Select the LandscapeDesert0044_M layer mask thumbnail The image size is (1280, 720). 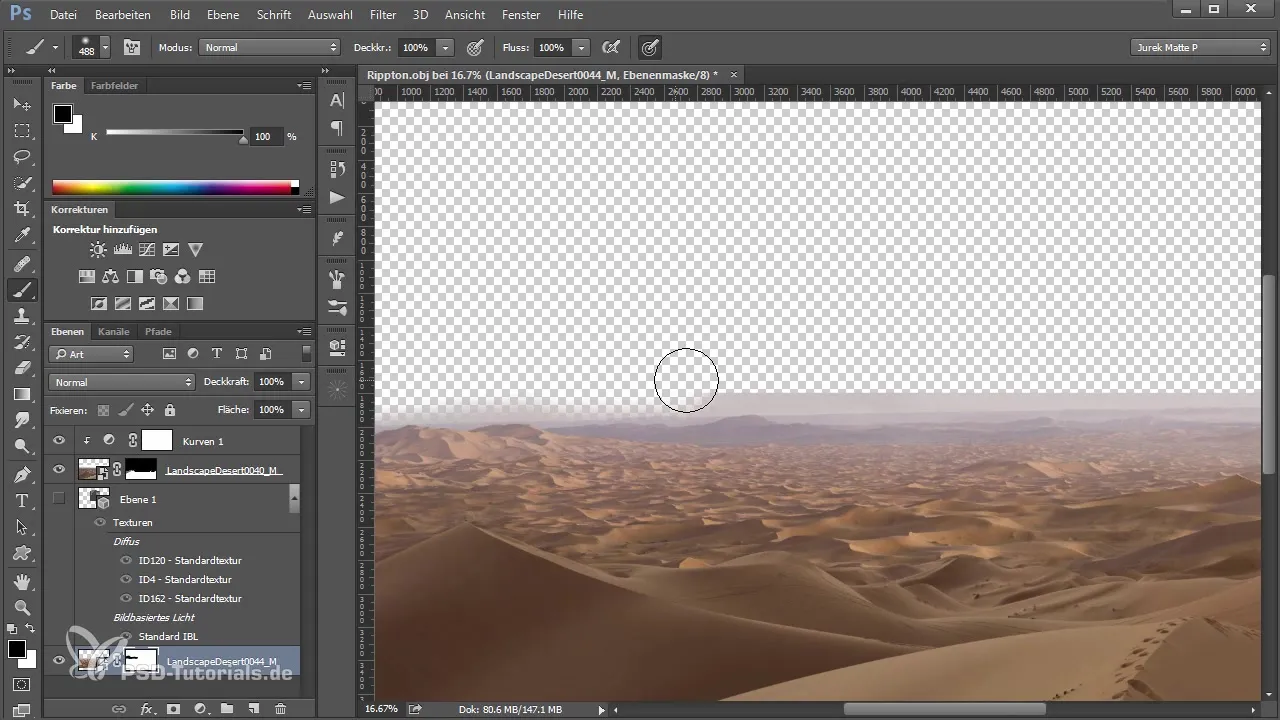pyautogui.click(x=141, y=659)
